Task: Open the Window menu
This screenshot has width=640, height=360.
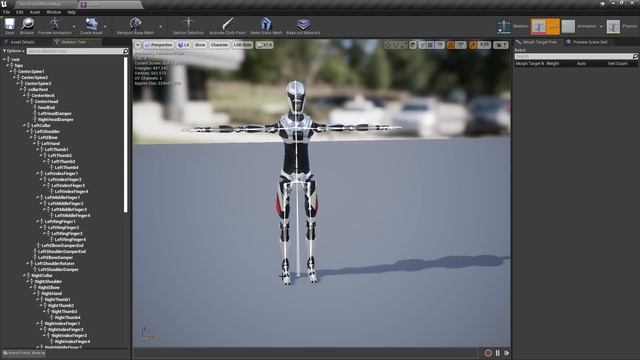Action: 53,12
